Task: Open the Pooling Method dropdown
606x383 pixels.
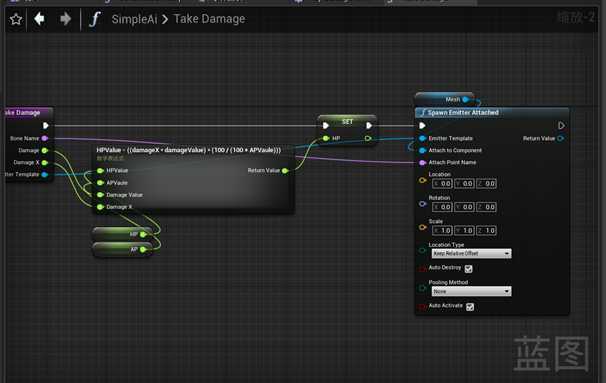Action: [x=472, y=291]
